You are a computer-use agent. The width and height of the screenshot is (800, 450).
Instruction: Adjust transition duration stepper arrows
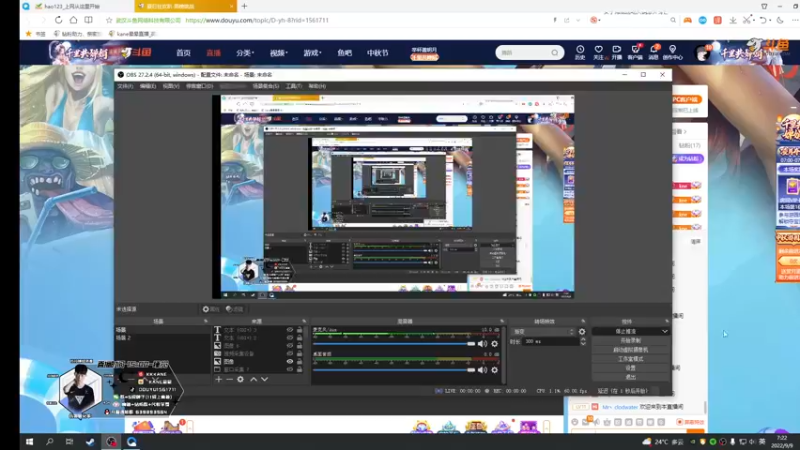tap(583, 341)
